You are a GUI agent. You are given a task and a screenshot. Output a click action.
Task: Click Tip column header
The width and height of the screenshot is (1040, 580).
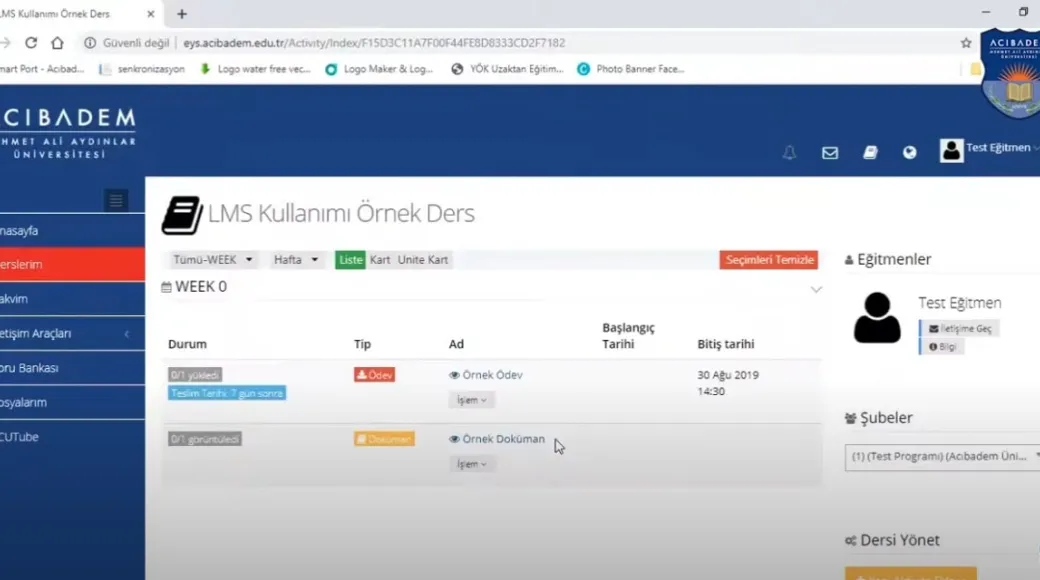[x=362, y=344]
